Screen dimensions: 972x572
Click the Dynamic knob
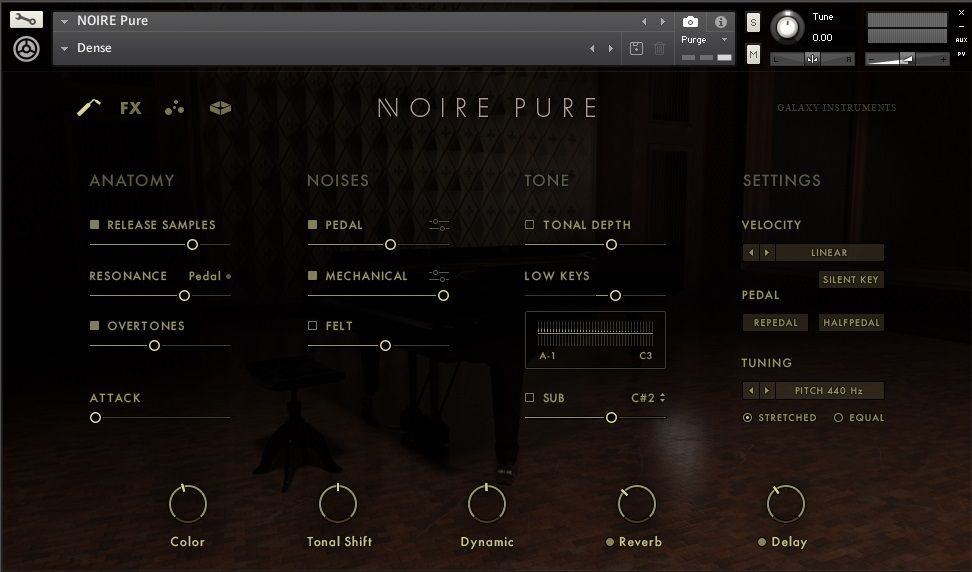(487, 503)
